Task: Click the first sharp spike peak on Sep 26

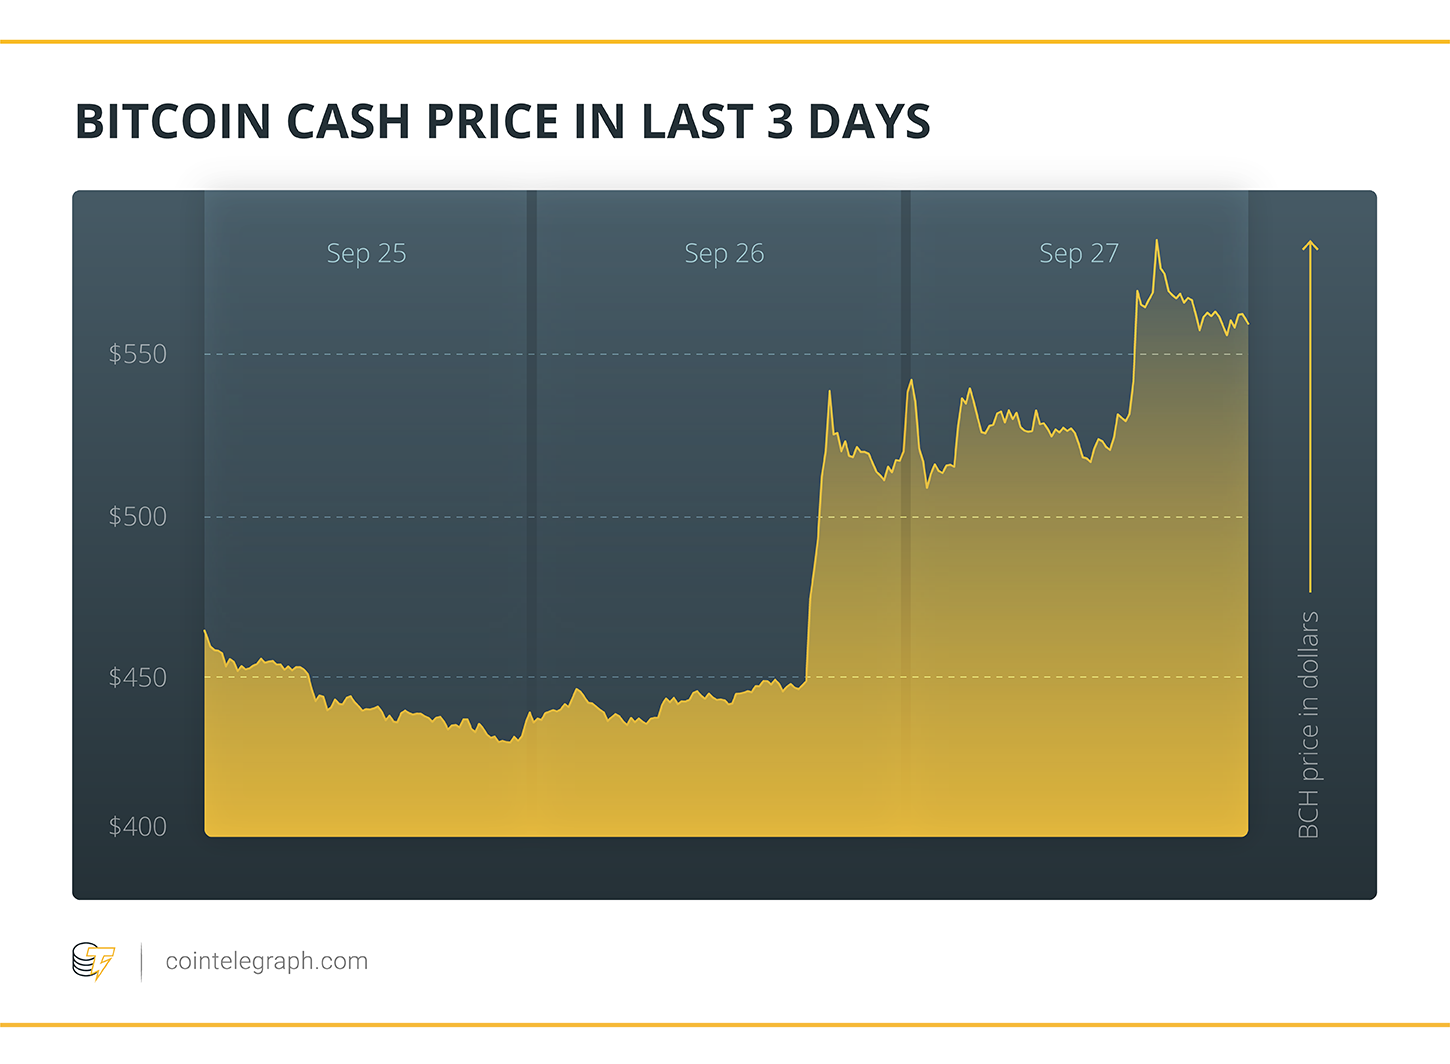Action: pyautogui.click(x=830, y=392)
